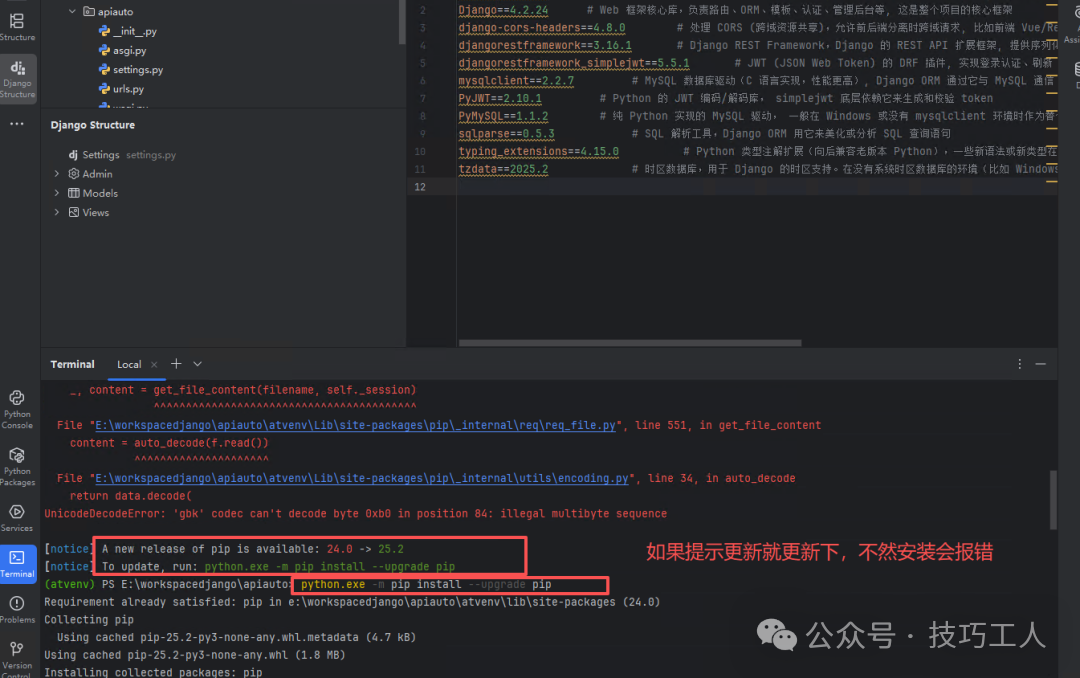
Task: Select the Models table icon
Action: click(x=74, y=194)
